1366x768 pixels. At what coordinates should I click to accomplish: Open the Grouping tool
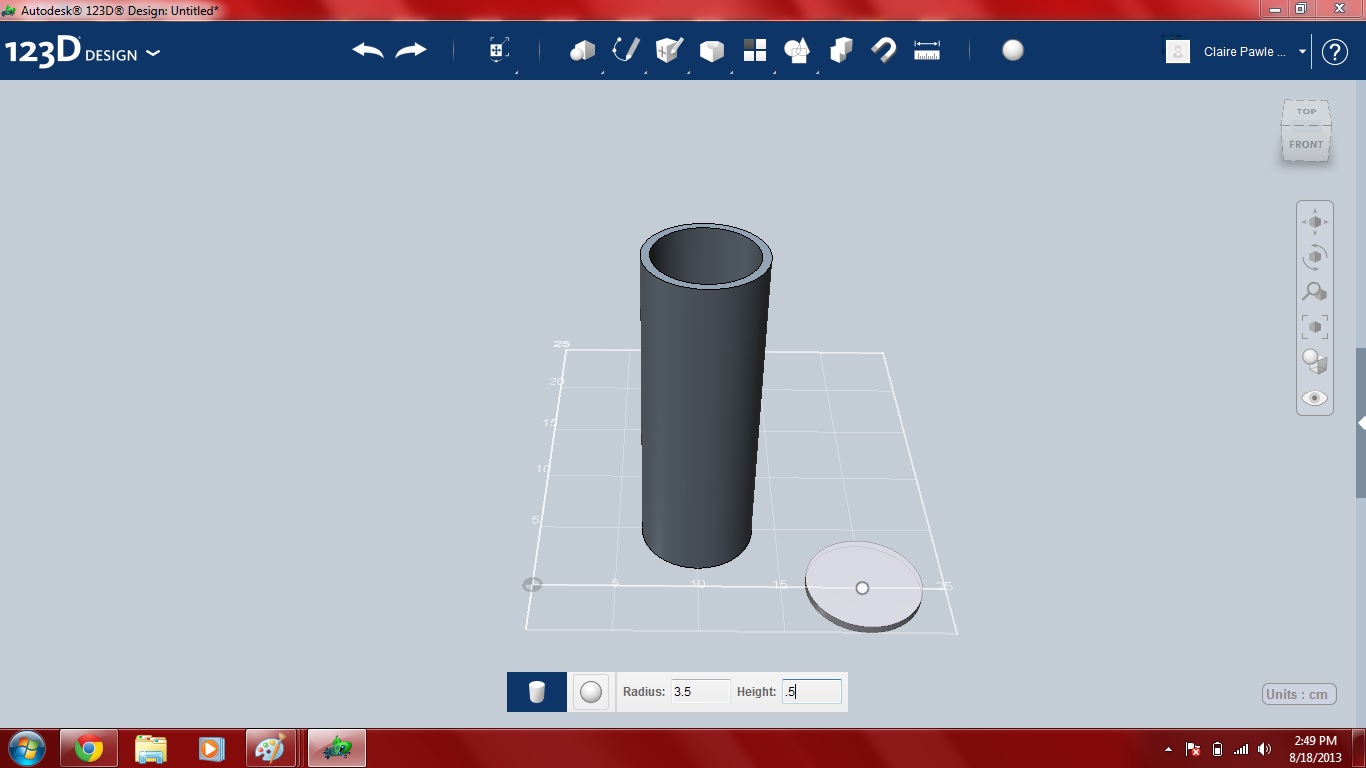pos(797,50)
